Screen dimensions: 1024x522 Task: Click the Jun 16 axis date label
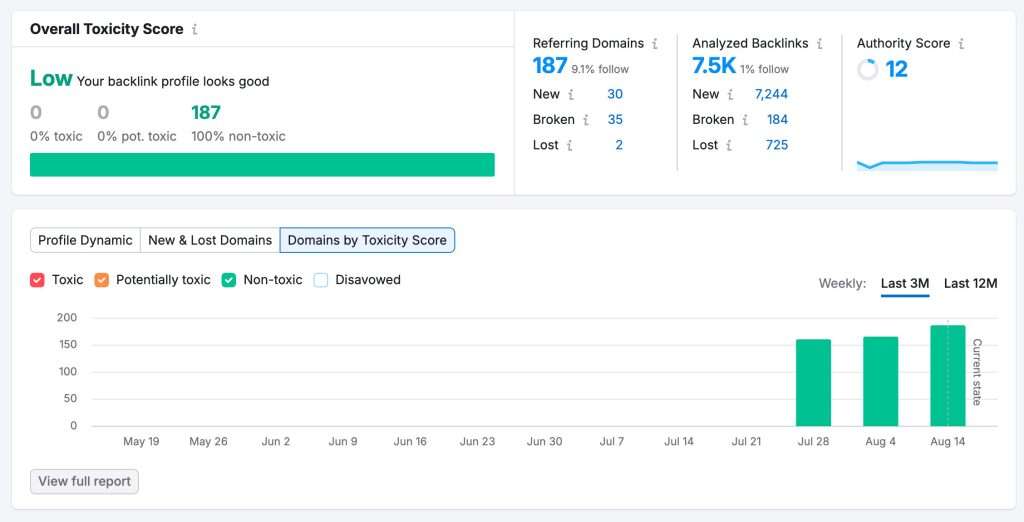point(410,442)
